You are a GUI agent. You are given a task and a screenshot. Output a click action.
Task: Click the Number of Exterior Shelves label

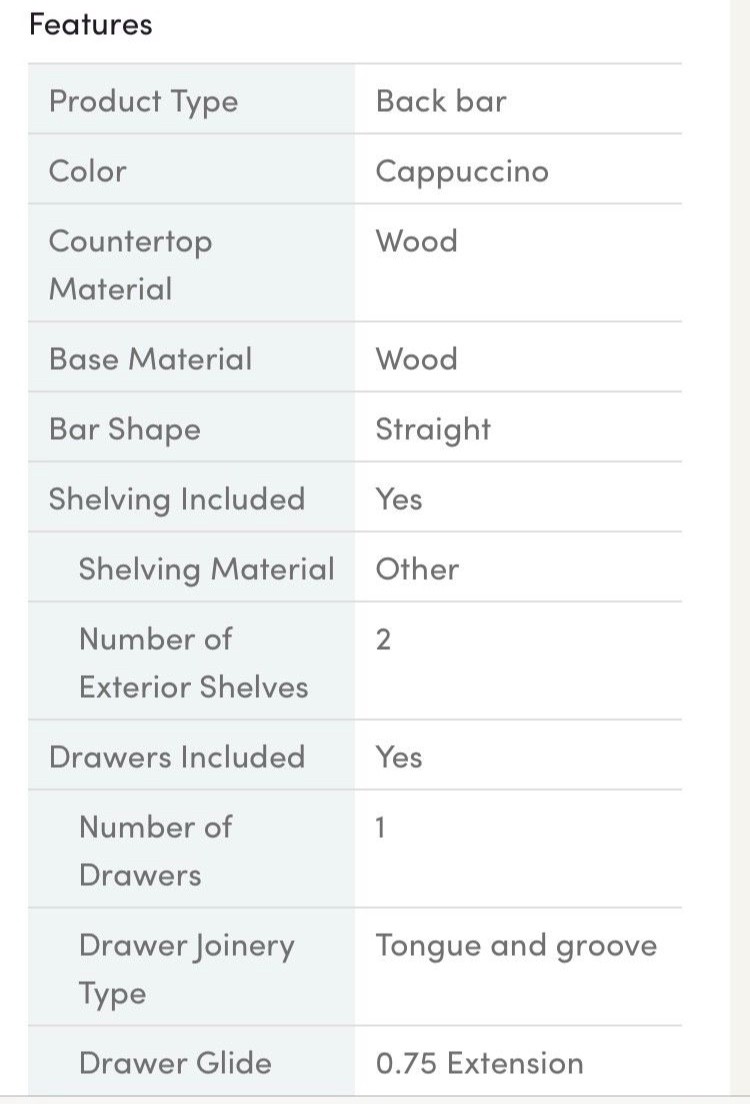click(x=193, y=662)
